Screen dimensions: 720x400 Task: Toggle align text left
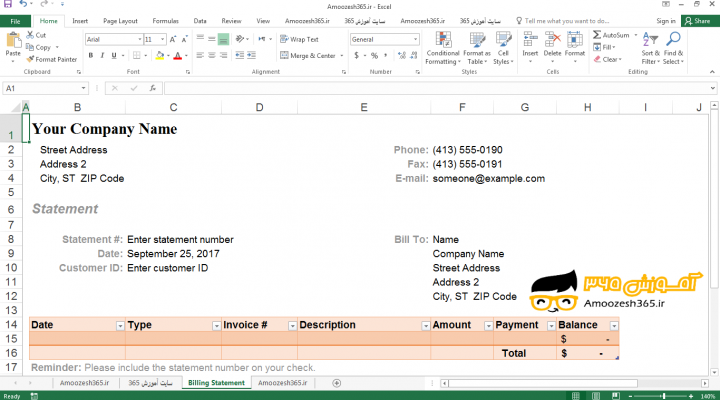coord(200,55)
